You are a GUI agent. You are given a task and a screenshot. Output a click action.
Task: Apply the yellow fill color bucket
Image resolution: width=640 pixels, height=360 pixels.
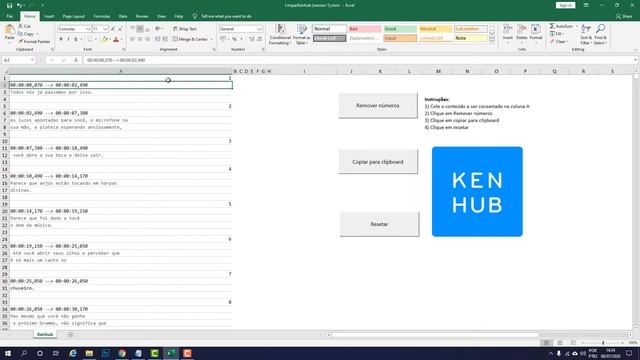pos(104,39)
